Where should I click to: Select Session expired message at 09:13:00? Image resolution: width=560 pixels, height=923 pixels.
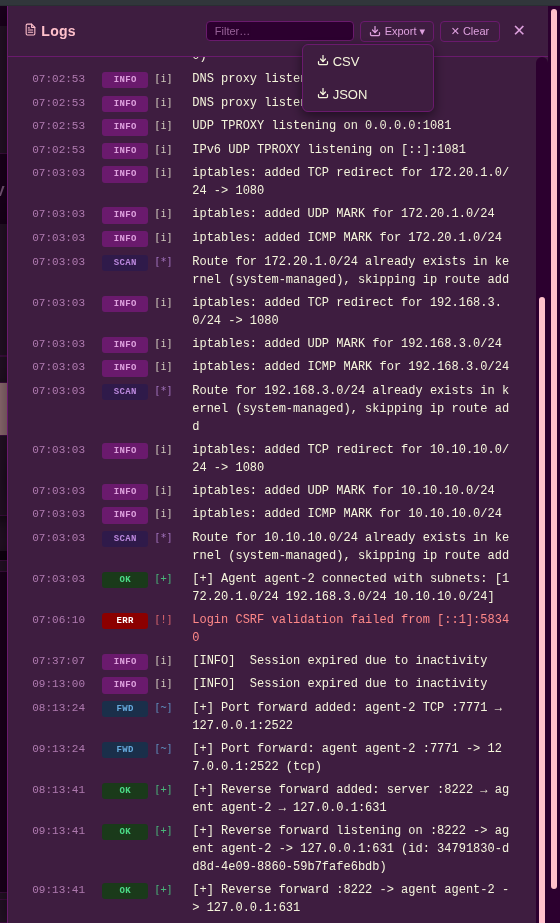point(340,683)
